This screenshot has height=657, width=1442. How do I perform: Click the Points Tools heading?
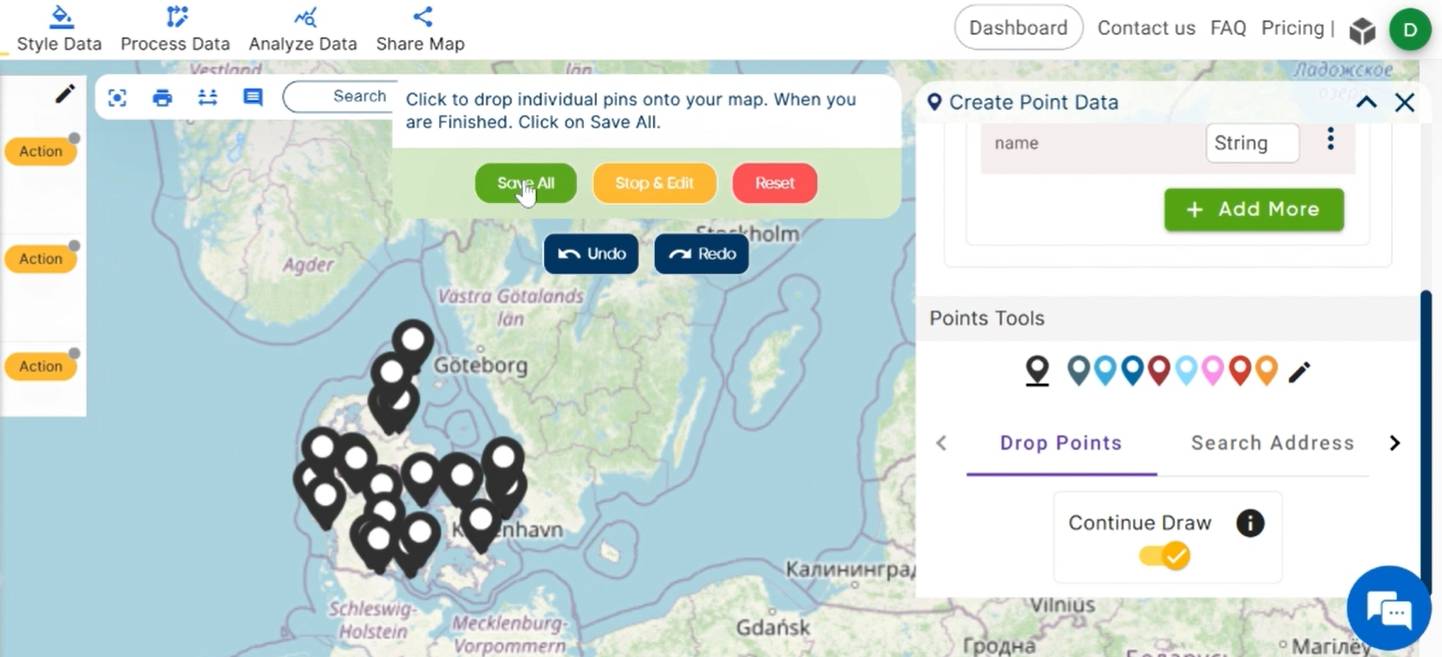(x=987, y=318)
